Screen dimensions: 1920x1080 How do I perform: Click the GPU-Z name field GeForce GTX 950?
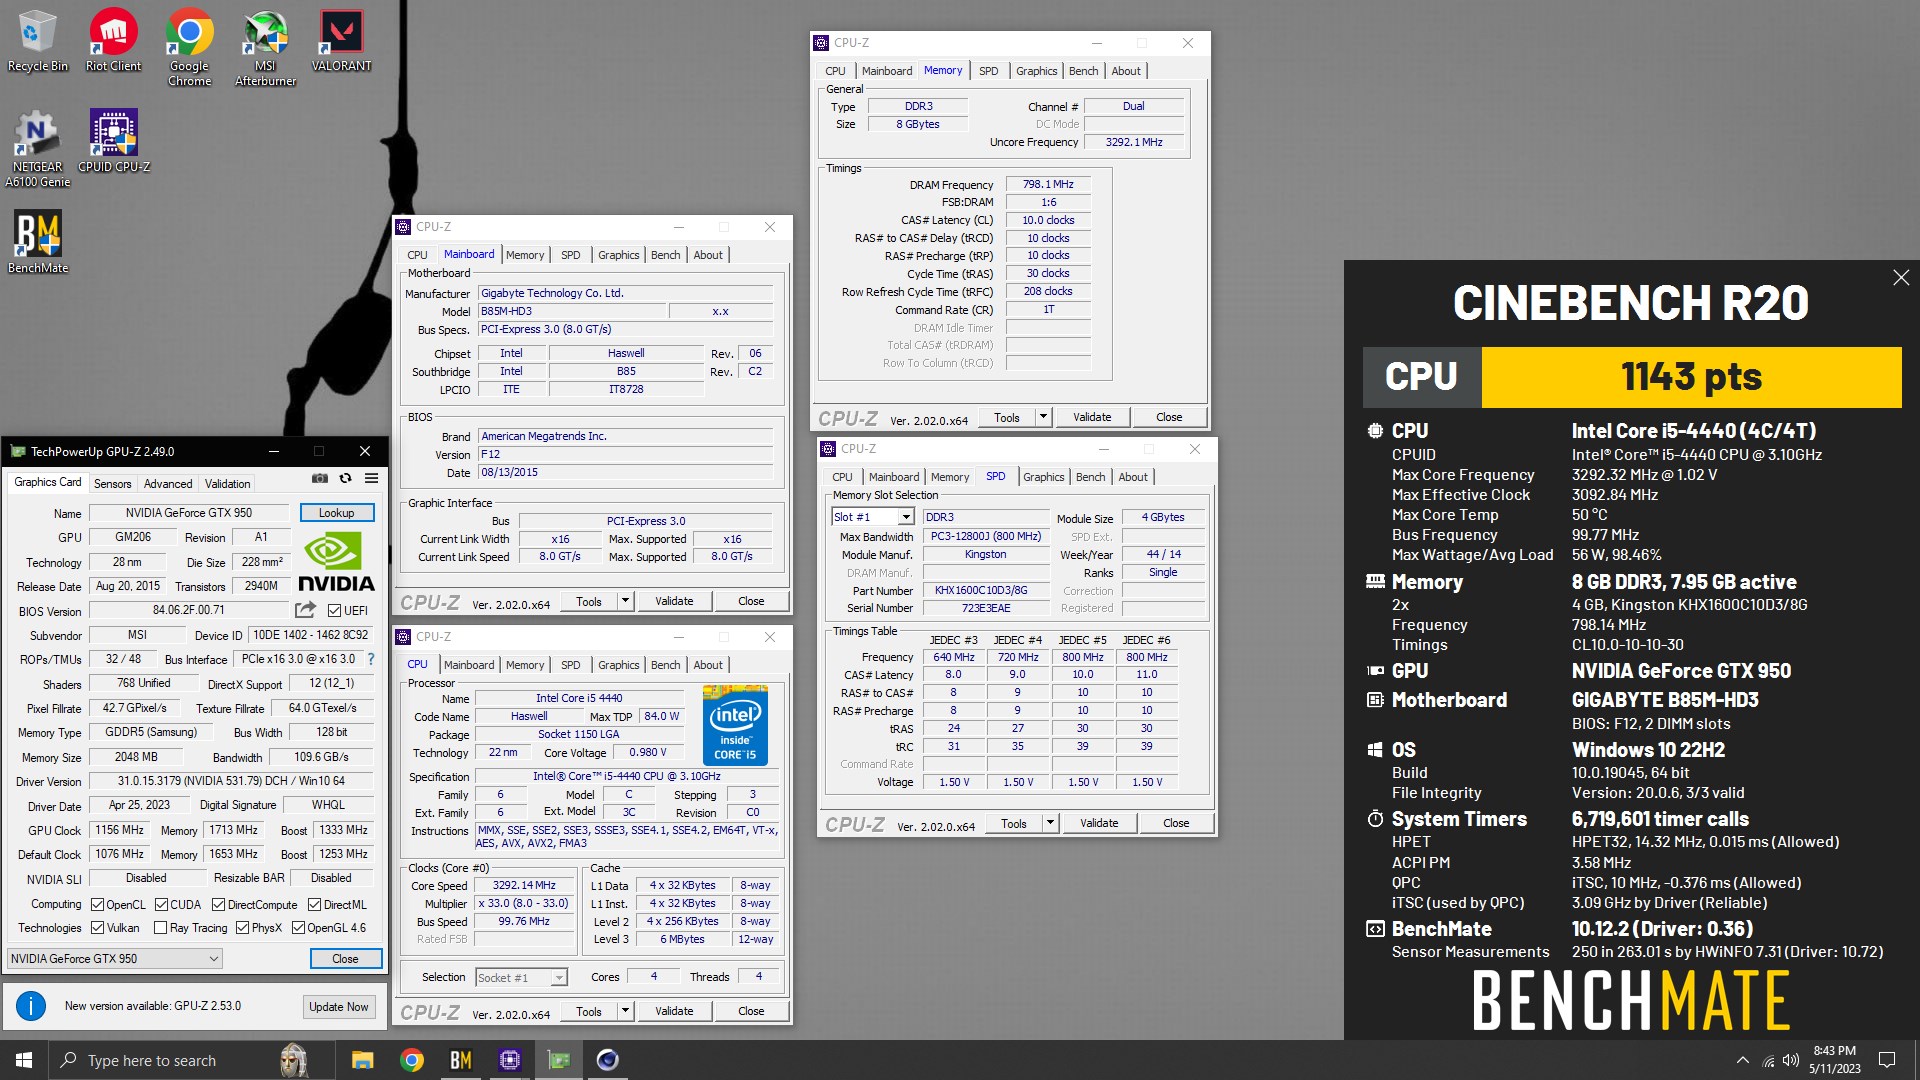pos(189,513)
